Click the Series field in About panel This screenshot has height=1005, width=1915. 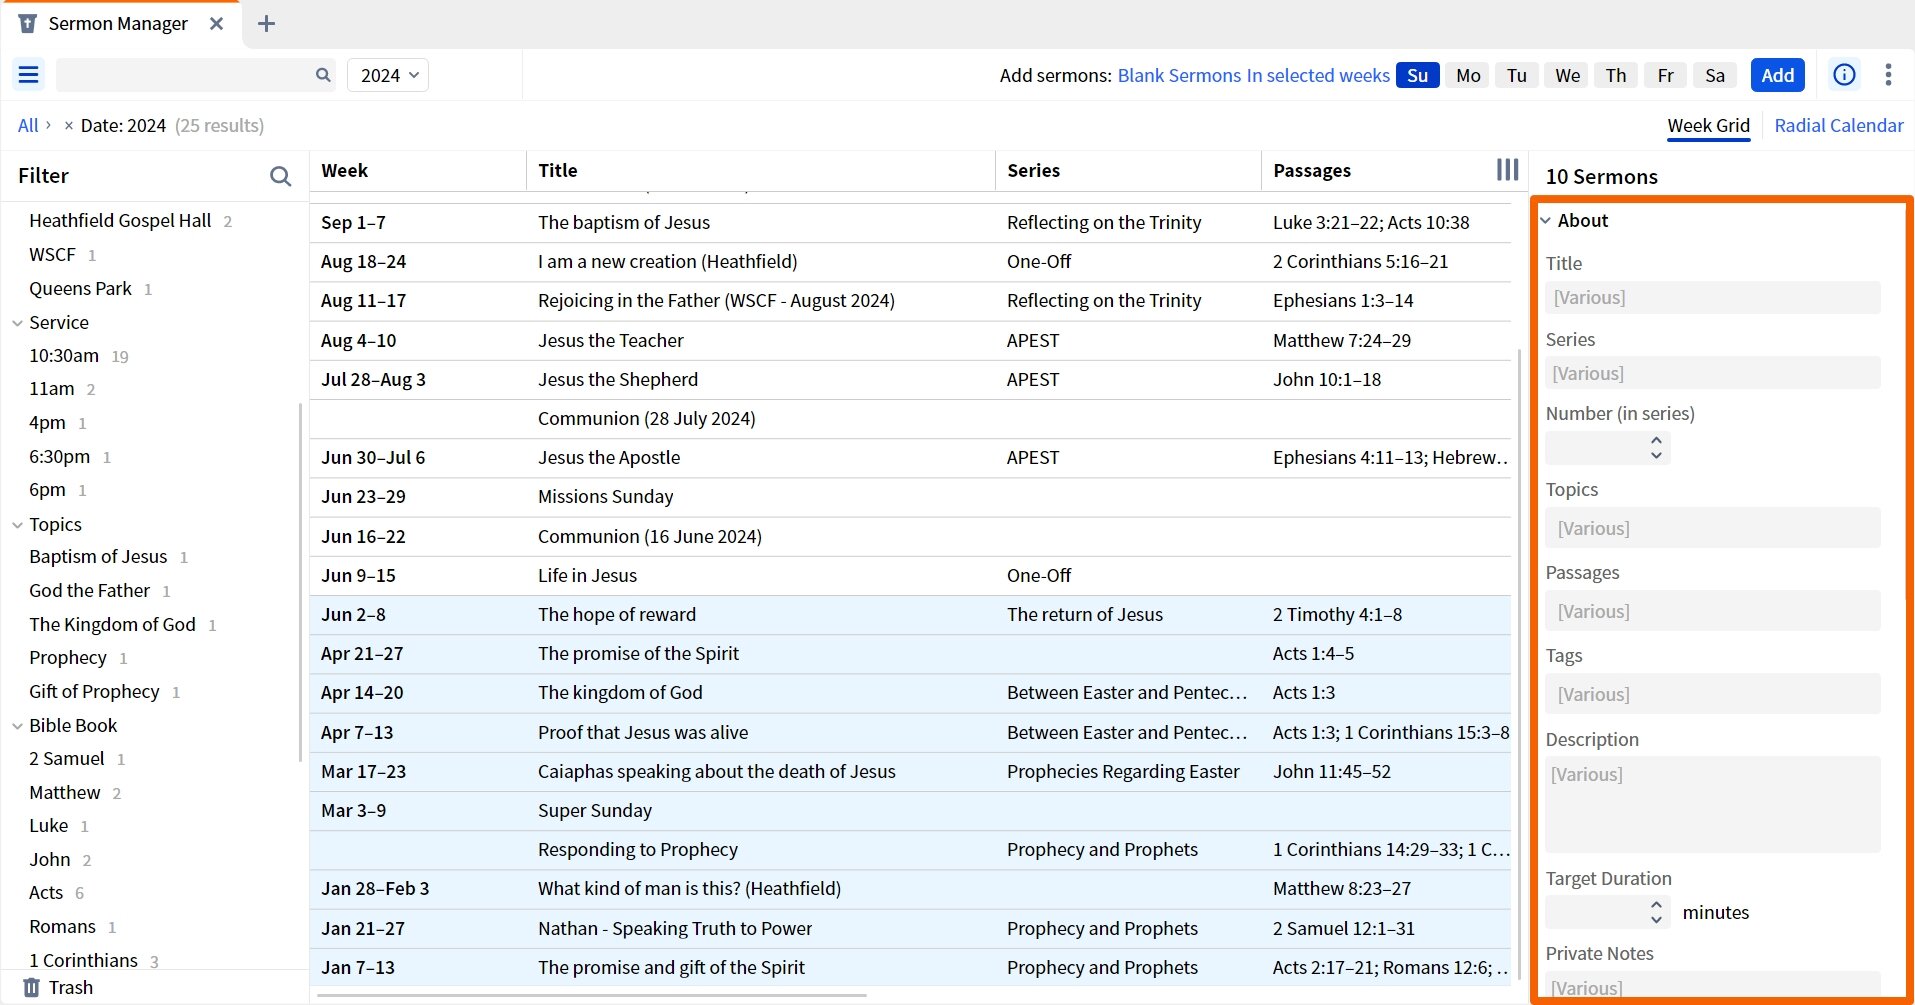pos(1712,374)
